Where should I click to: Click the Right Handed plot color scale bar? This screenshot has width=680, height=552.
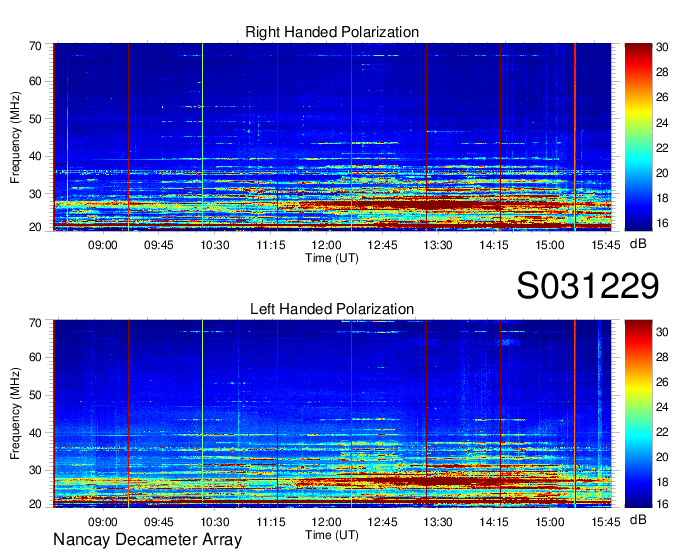click(x=638, y=137)
